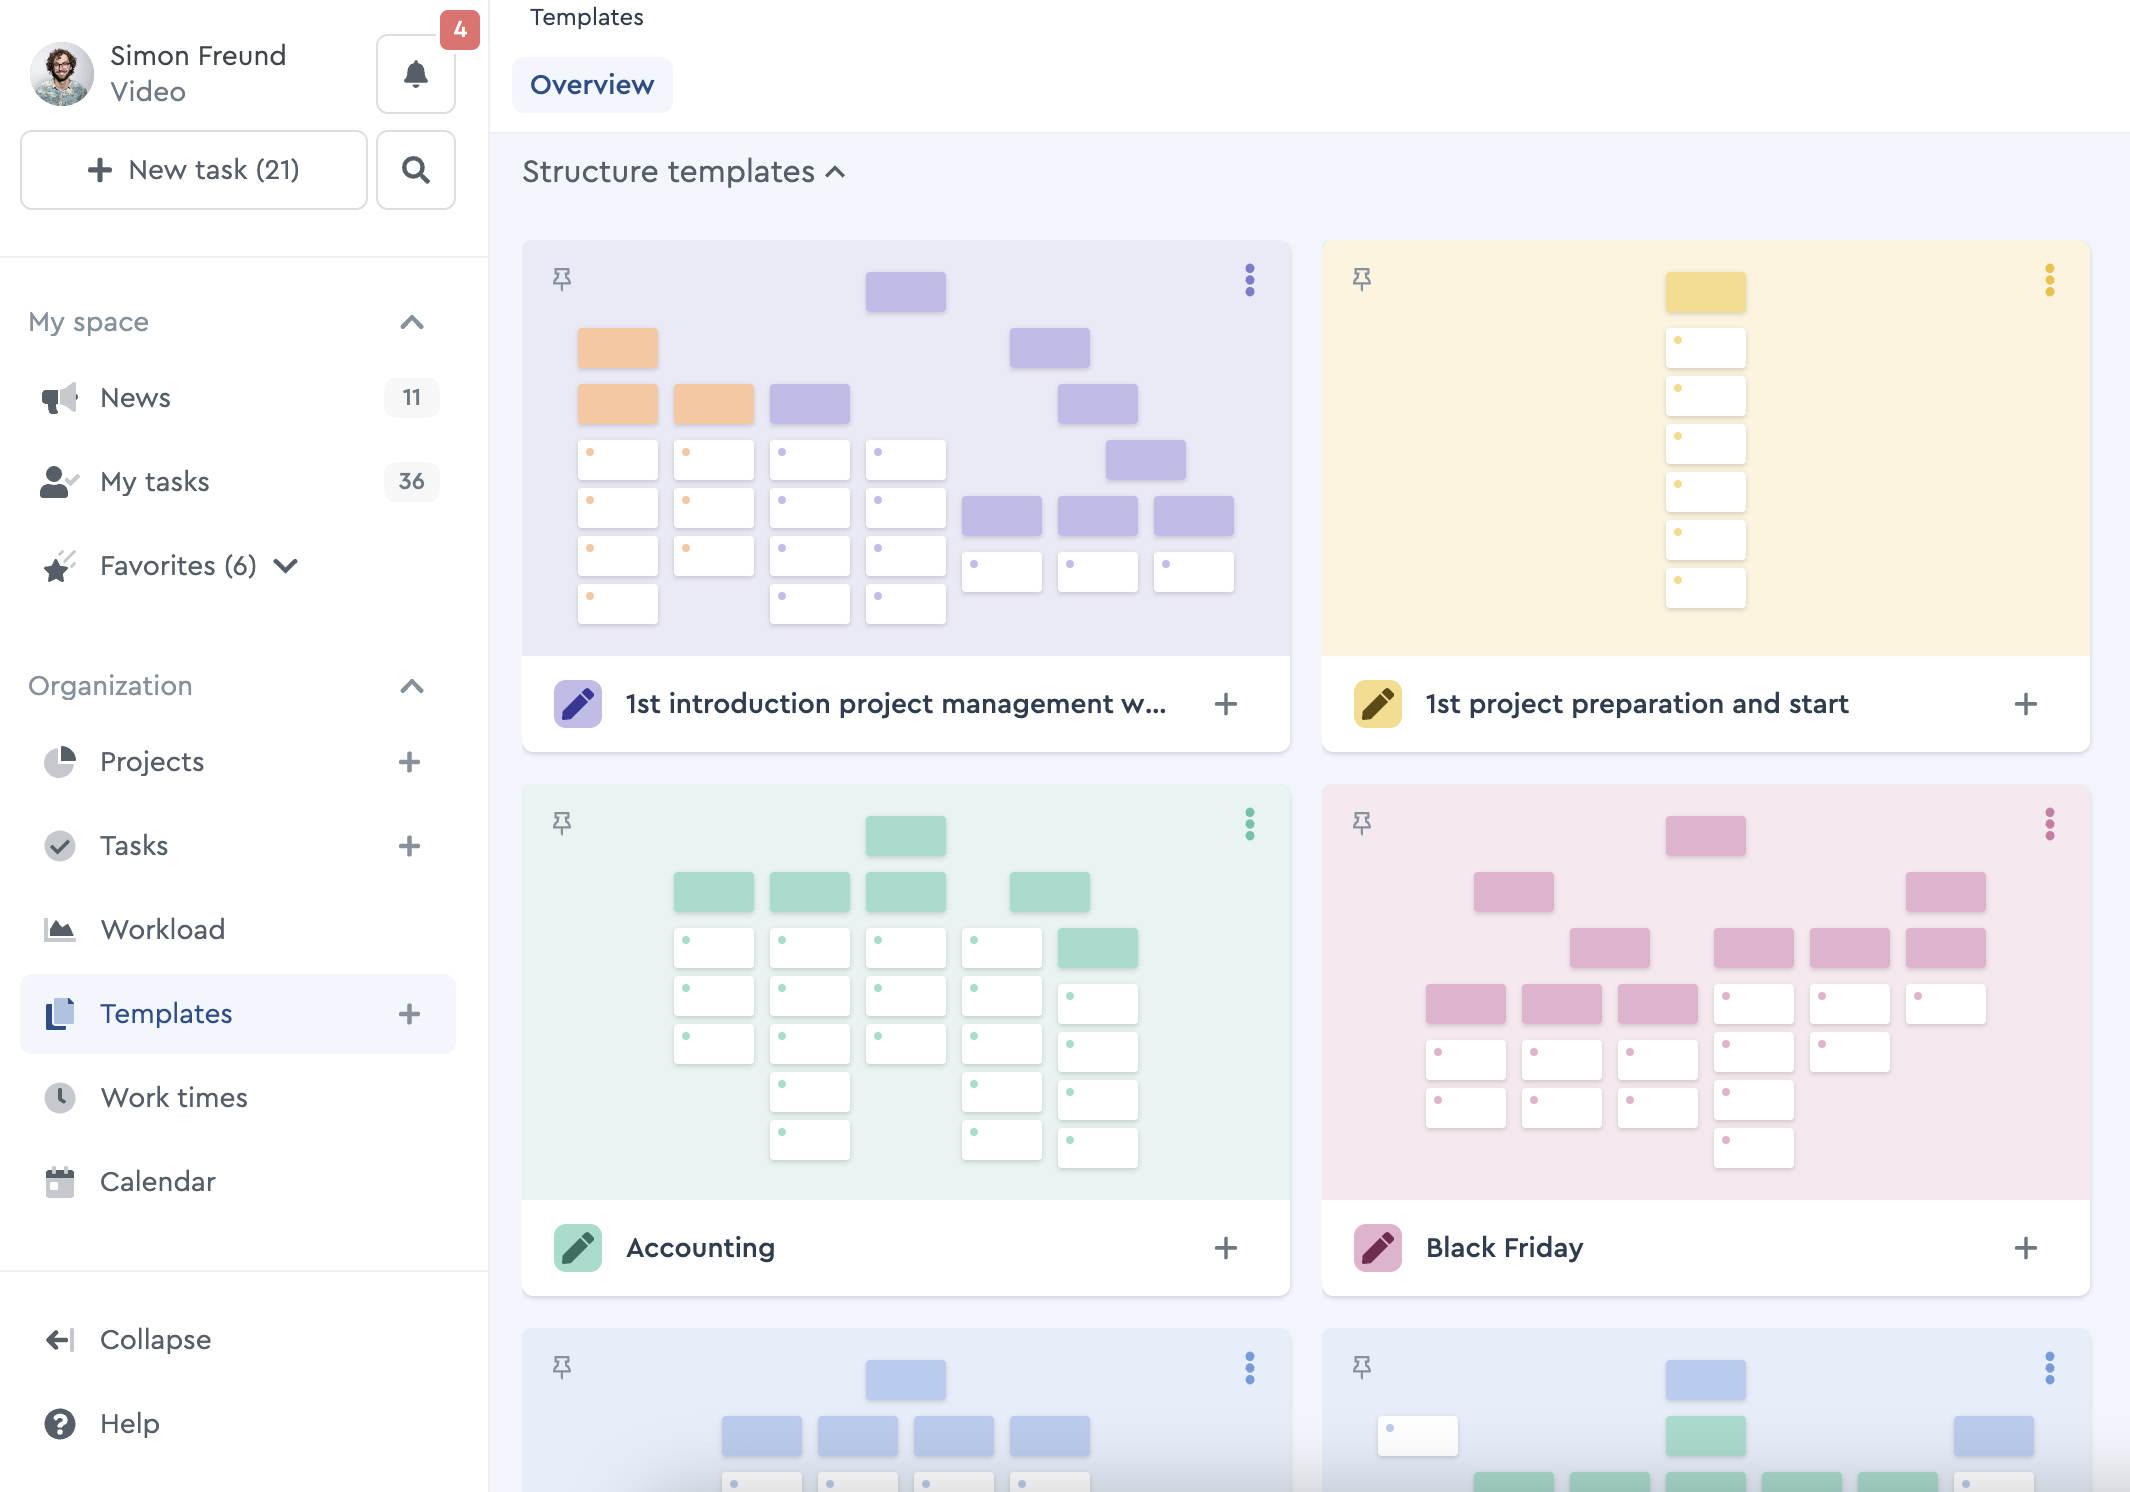Collapse the My space section
The height and width of the screenshot is (1492, 2130).
tap(412, 322)
